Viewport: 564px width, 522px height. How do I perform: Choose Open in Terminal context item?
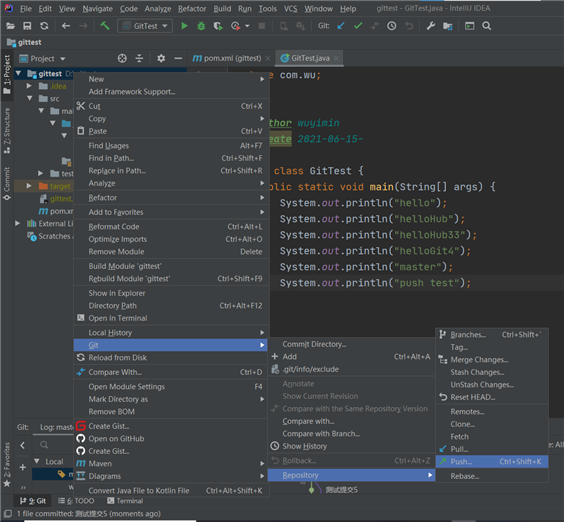coord(171,318)
